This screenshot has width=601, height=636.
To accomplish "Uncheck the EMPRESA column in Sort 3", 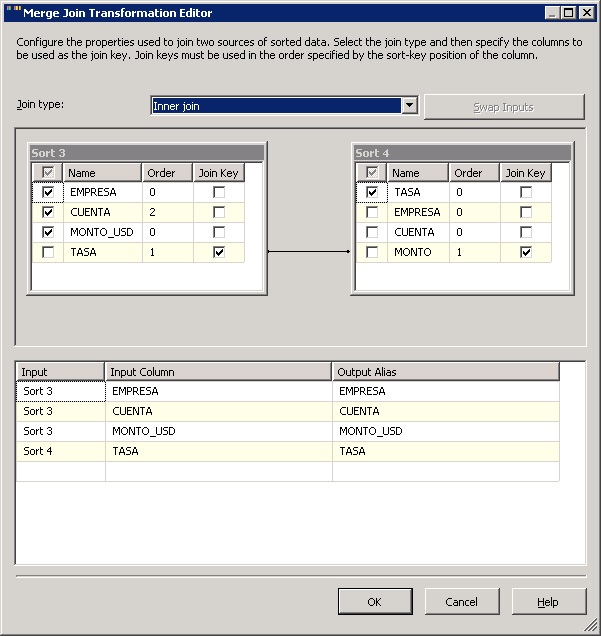I will click(47, 192).
